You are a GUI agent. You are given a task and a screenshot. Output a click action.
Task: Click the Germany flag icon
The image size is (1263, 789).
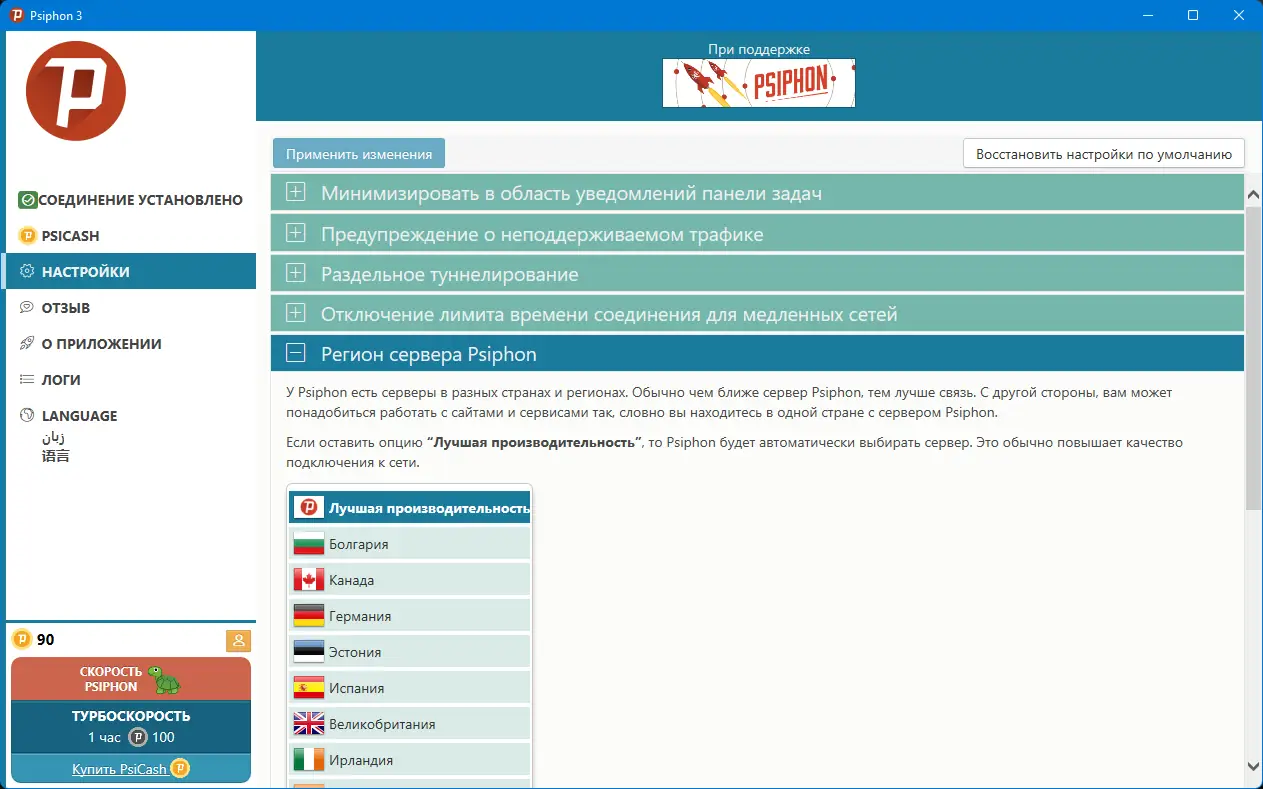[x=309, y=616]
